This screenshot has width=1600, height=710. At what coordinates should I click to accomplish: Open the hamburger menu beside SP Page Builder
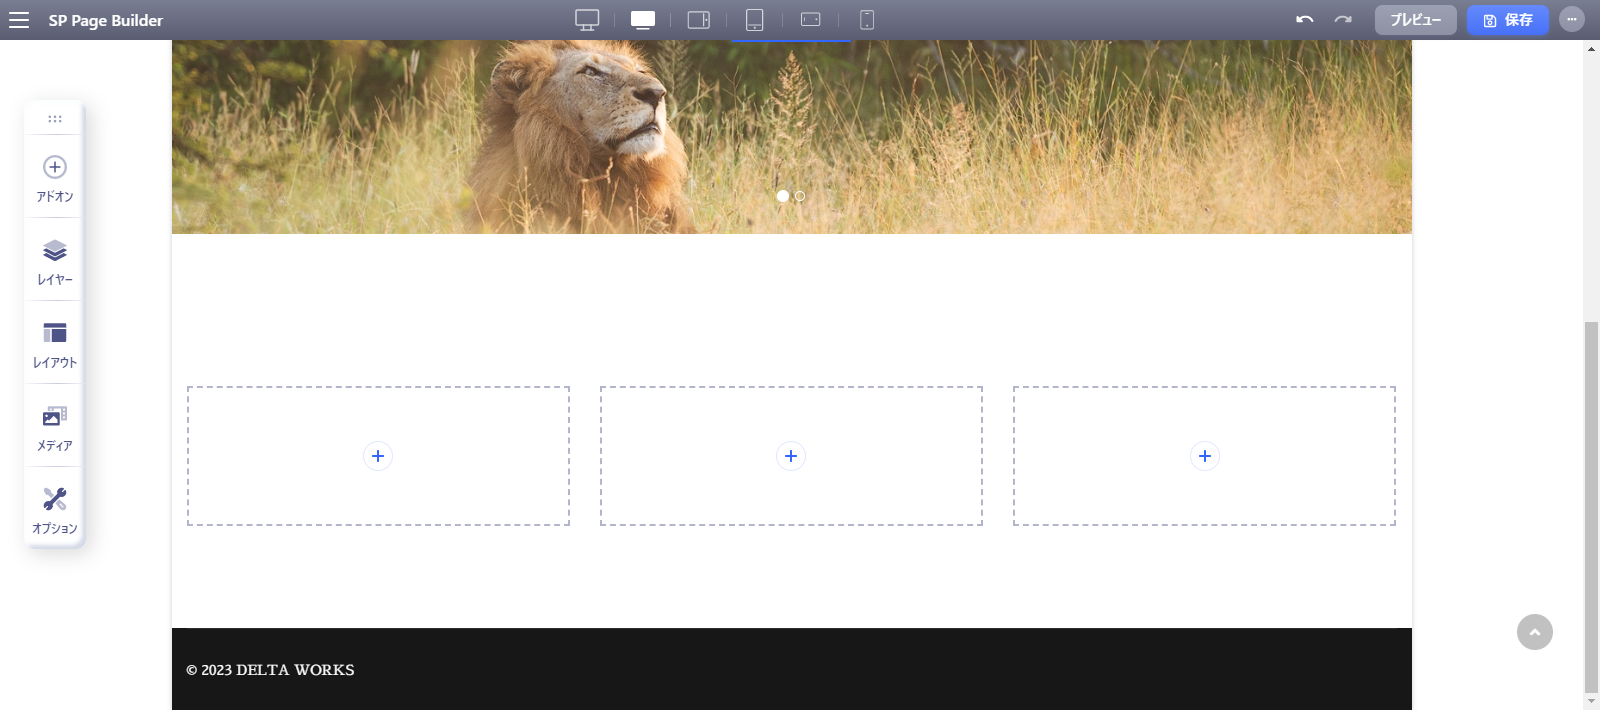(x=19, y=20)
